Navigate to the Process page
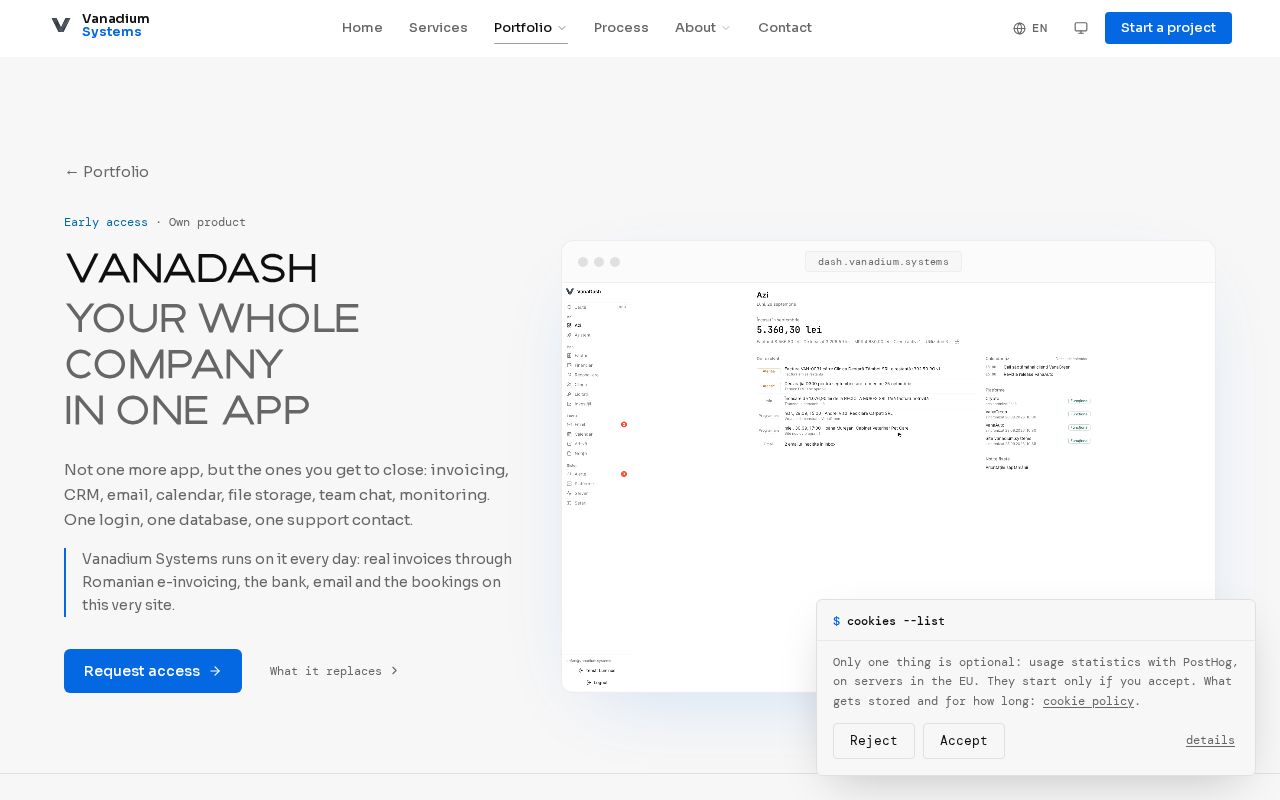Viewport: 1280px width, 800px height. [621, 28]
